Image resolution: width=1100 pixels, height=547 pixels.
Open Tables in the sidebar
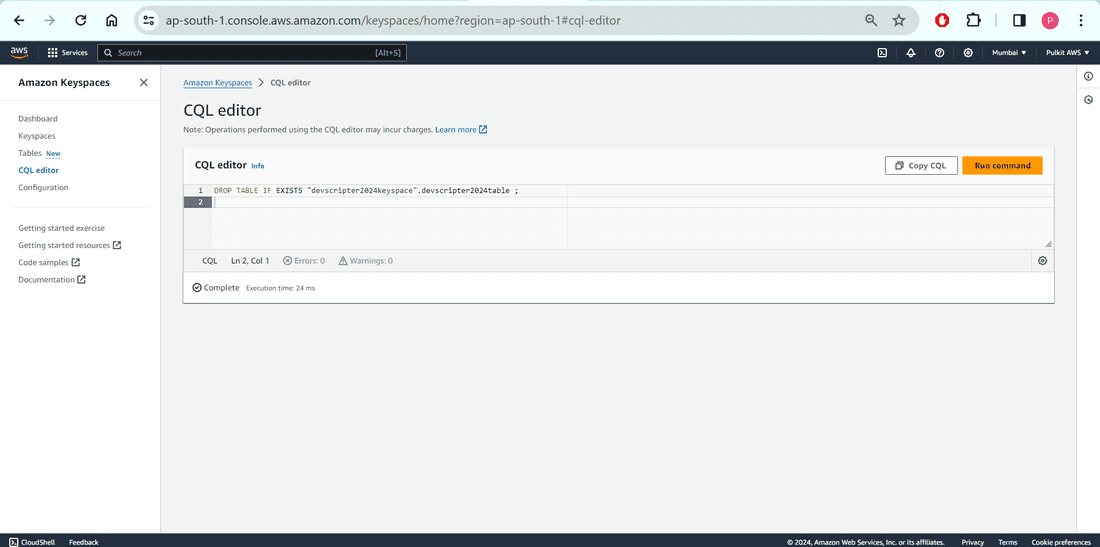(x=30, y=153)
